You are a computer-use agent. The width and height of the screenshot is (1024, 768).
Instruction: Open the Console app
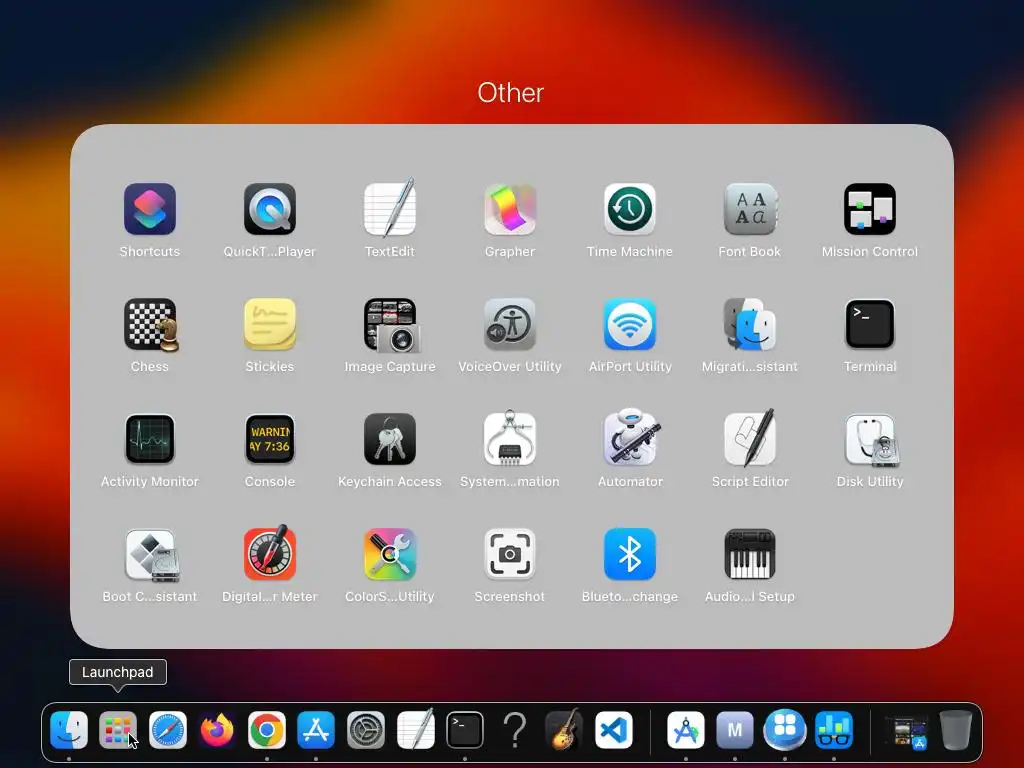[270, 440]
